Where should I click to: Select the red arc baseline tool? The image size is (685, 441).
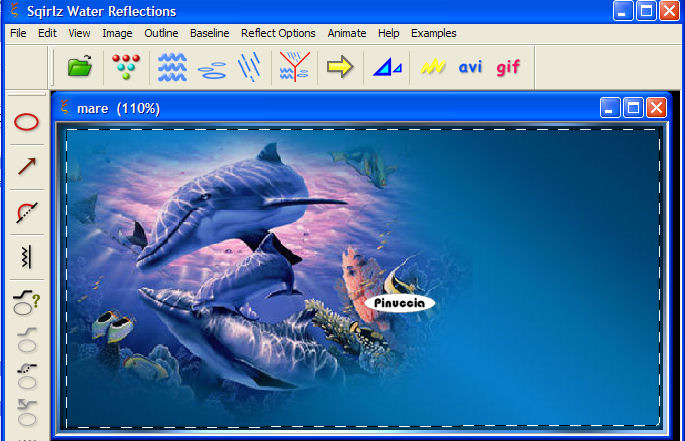[x=27, y=212]
